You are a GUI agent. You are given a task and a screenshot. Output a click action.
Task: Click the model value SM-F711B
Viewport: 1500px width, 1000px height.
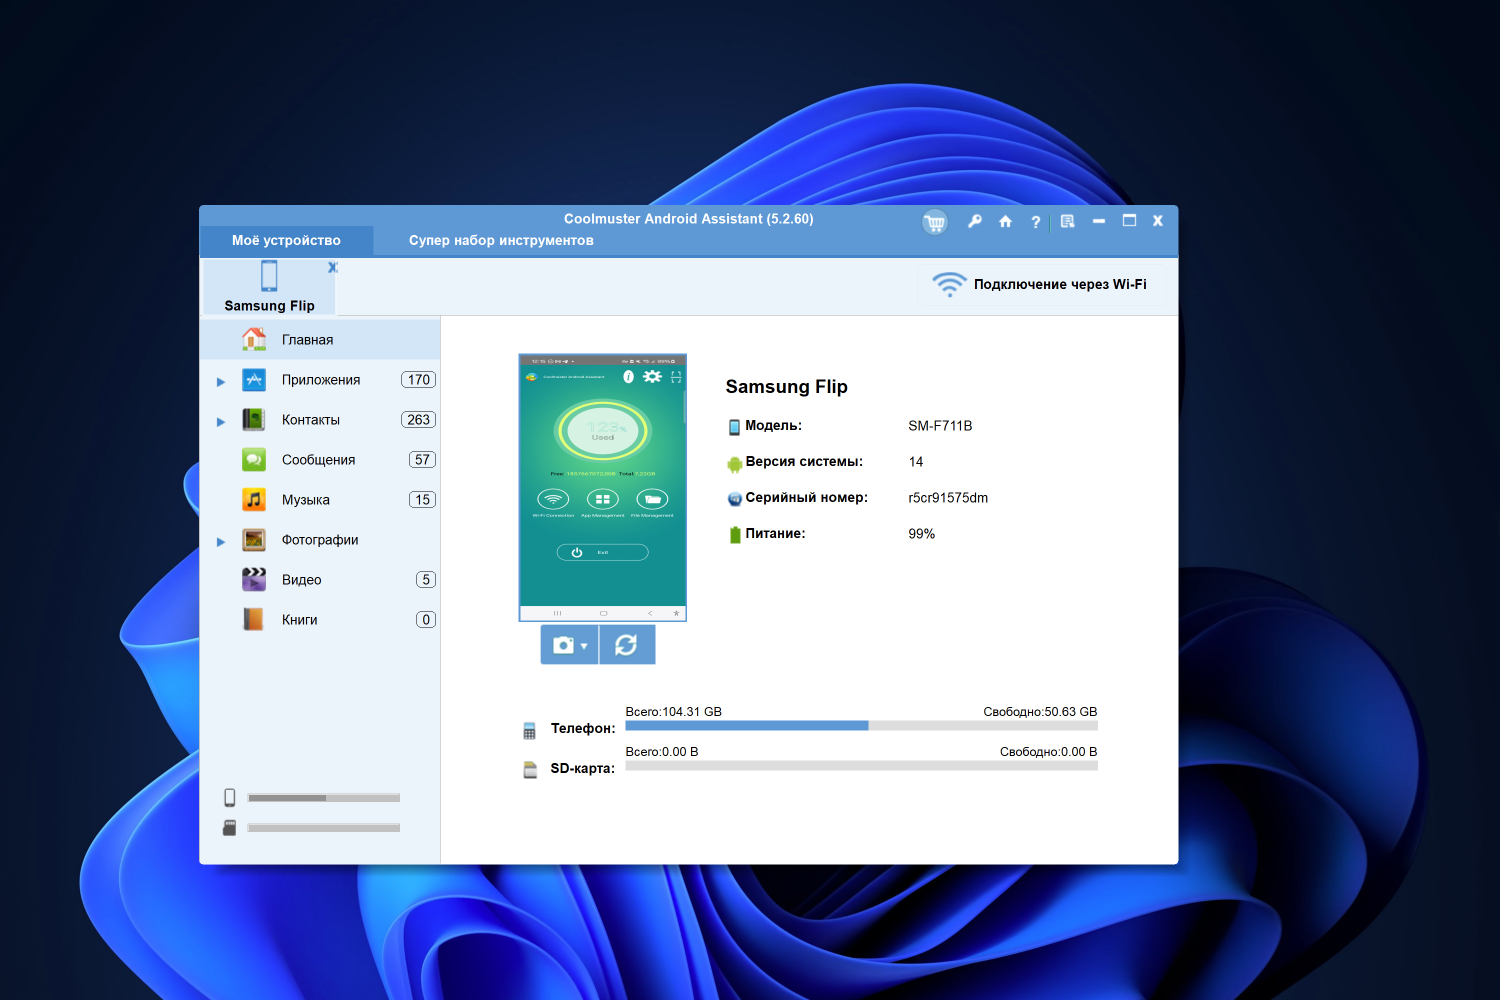(x=940, y=426)
